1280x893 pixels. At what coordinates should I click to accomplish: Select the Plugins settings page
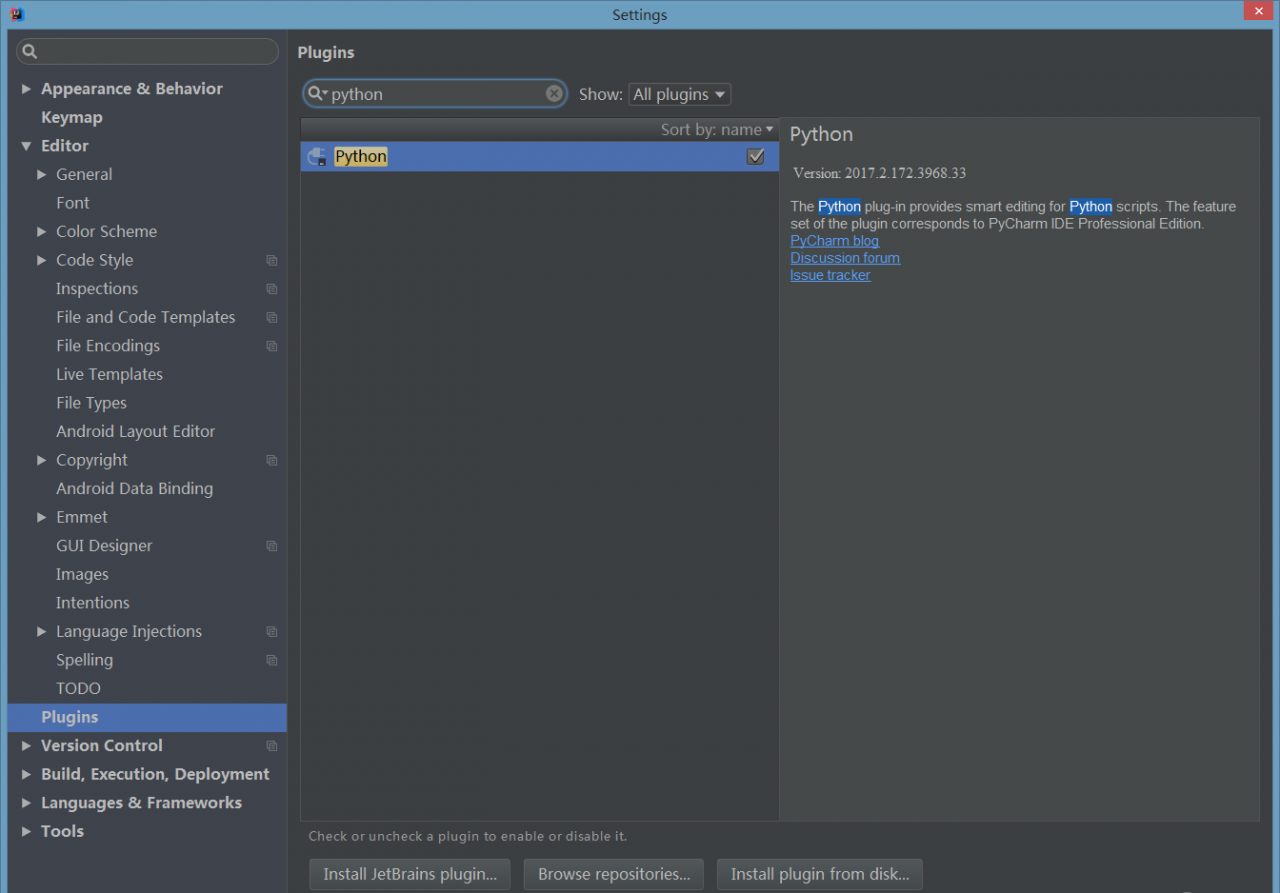[147, 717]
